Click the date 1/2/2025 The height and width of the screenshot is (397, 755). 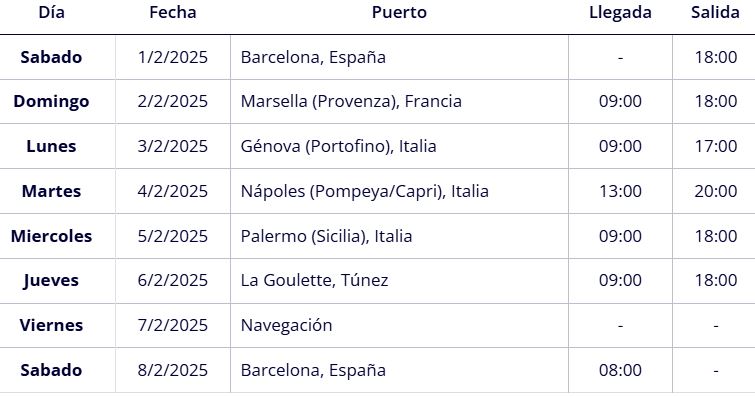tap(173, 57)
